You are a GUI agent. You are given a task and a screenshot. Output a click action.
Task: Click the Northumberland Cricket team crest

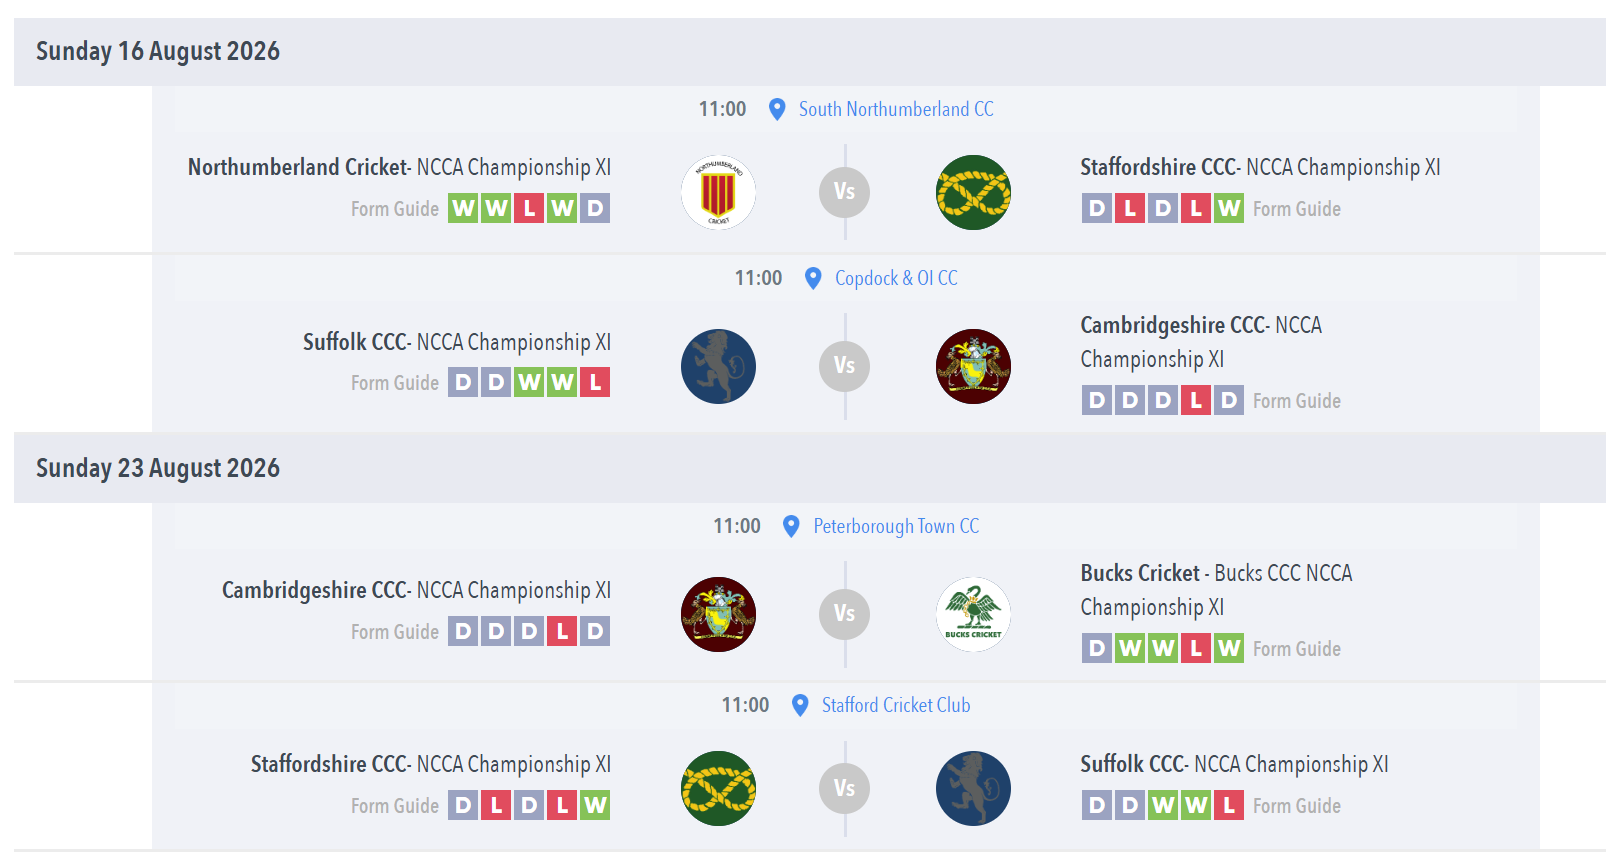click(718, 192)
